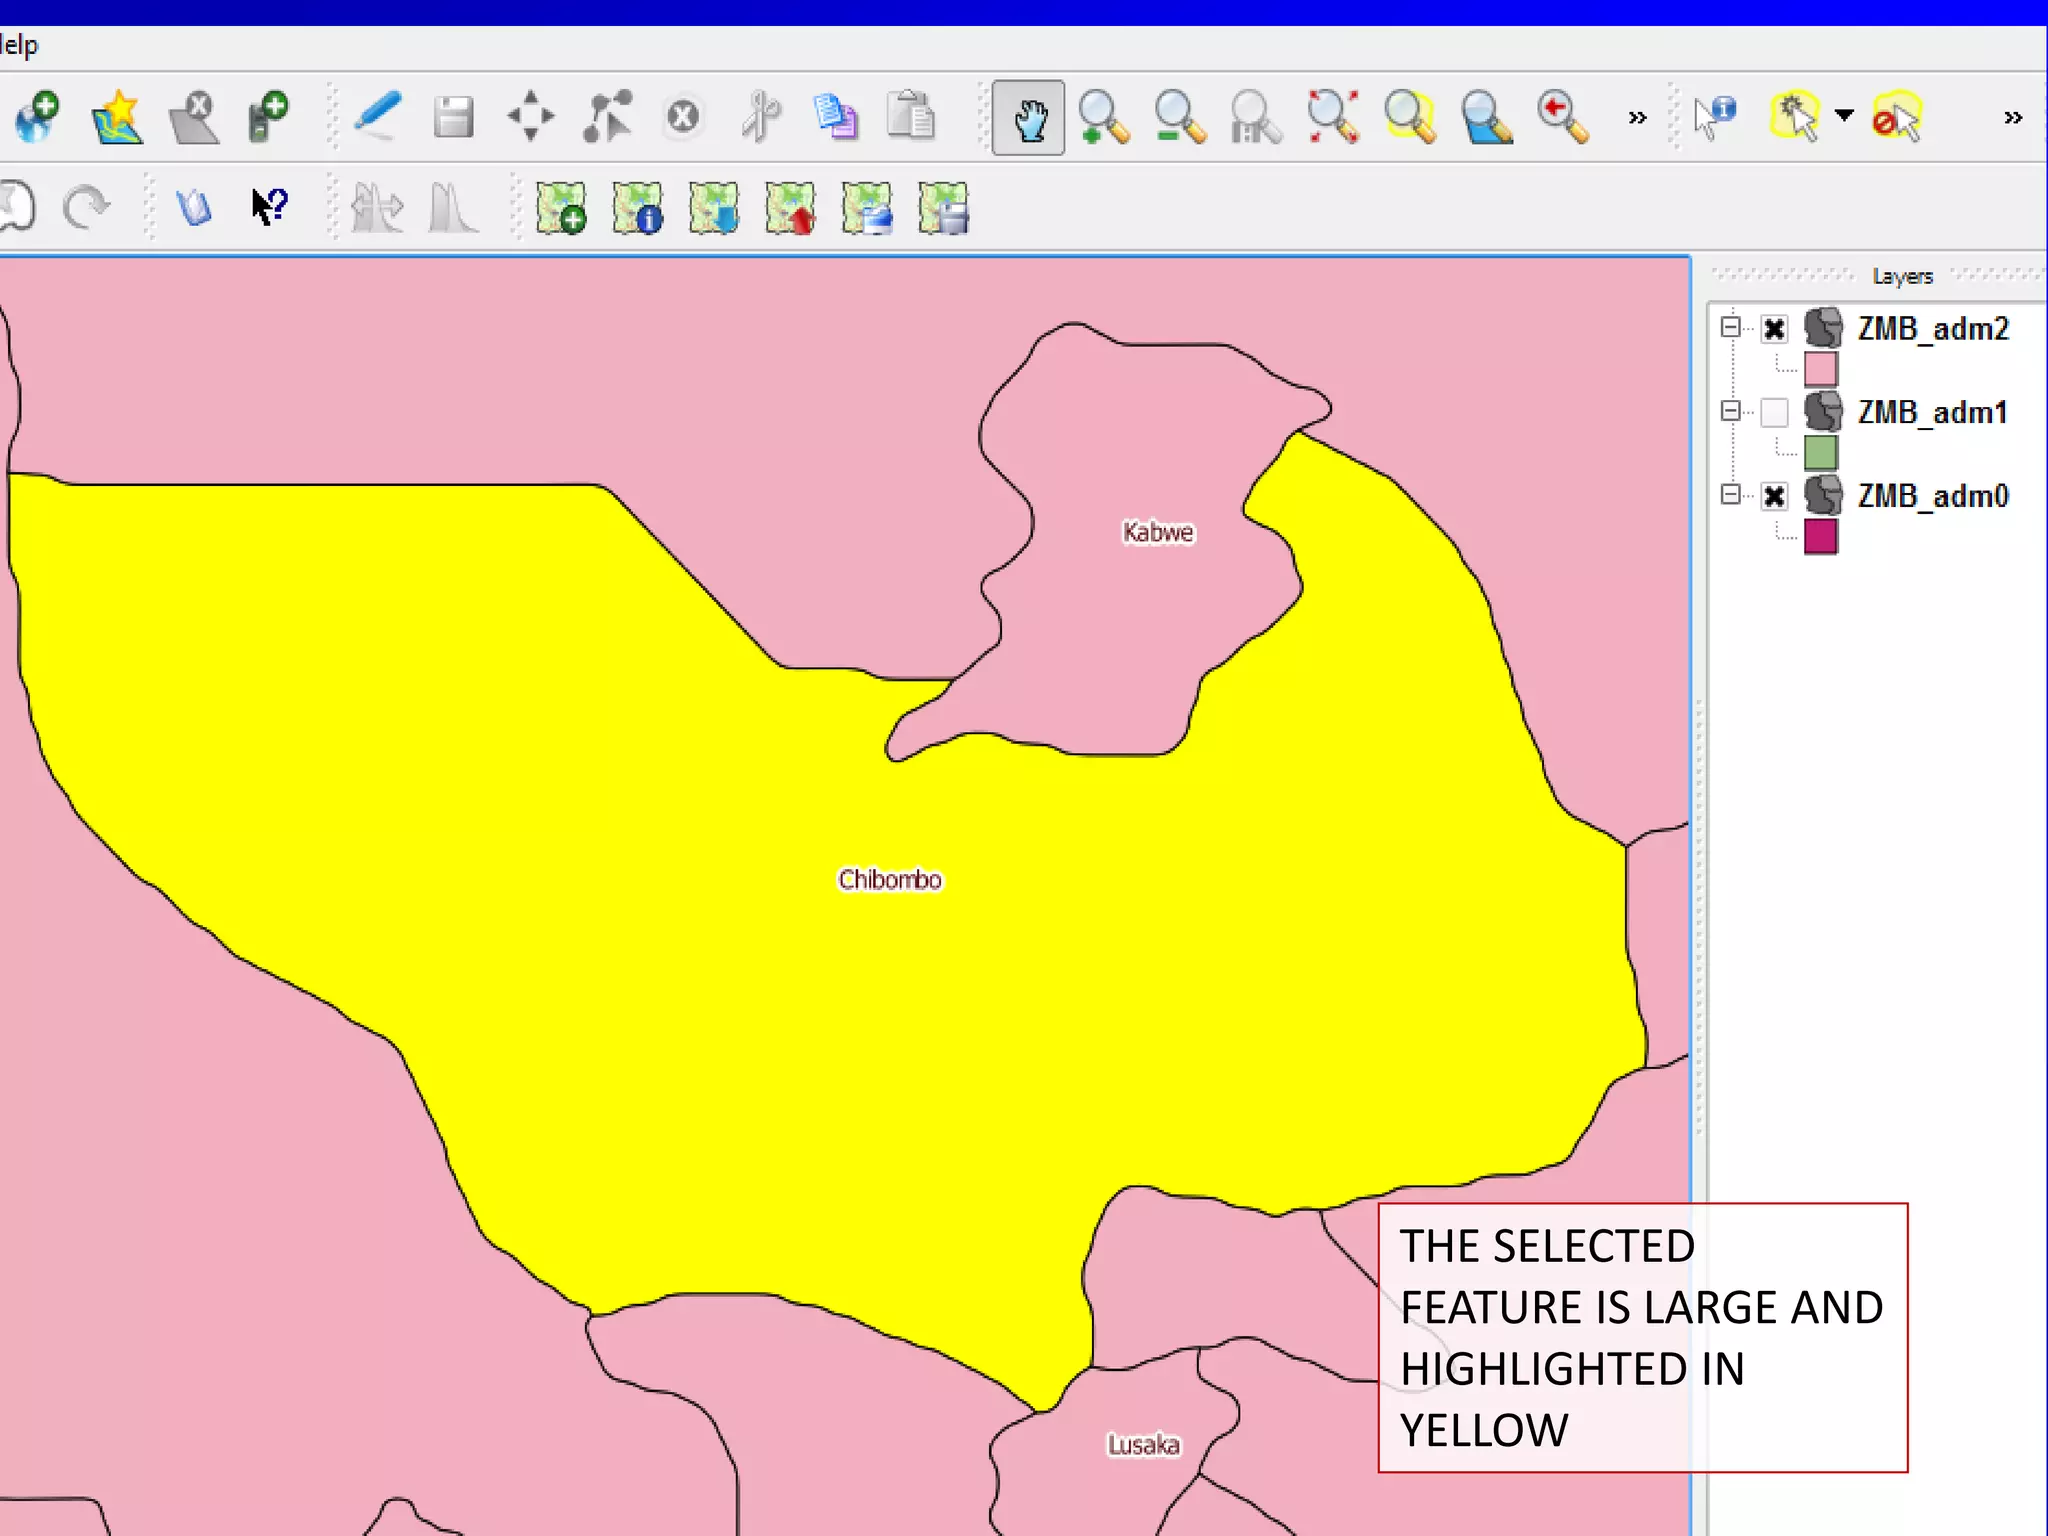Click the New Shapefile Layer star icon
The width and height of the screenshot is (2048, 1536).
[x=117, y=117]
